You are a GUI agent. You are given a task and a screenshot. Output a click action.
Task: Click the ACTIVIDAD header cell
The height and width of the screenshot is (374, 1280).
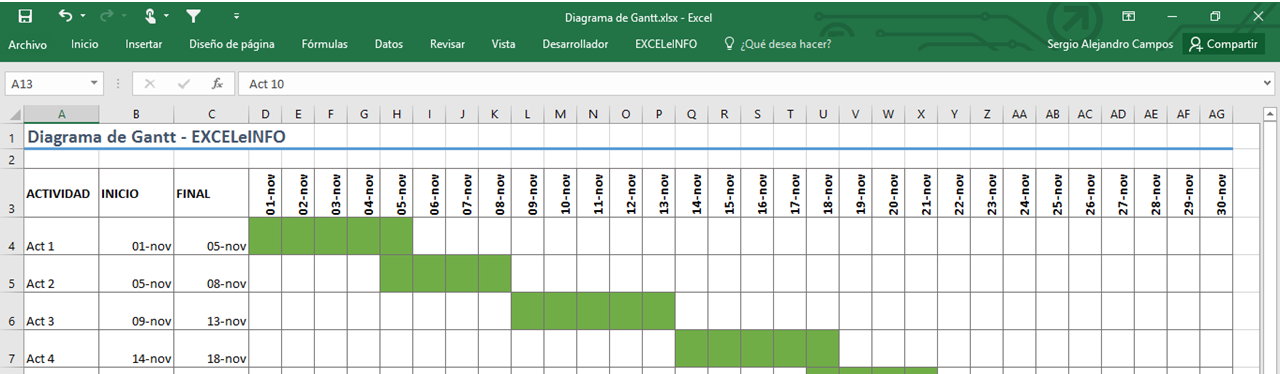[62, 193]
